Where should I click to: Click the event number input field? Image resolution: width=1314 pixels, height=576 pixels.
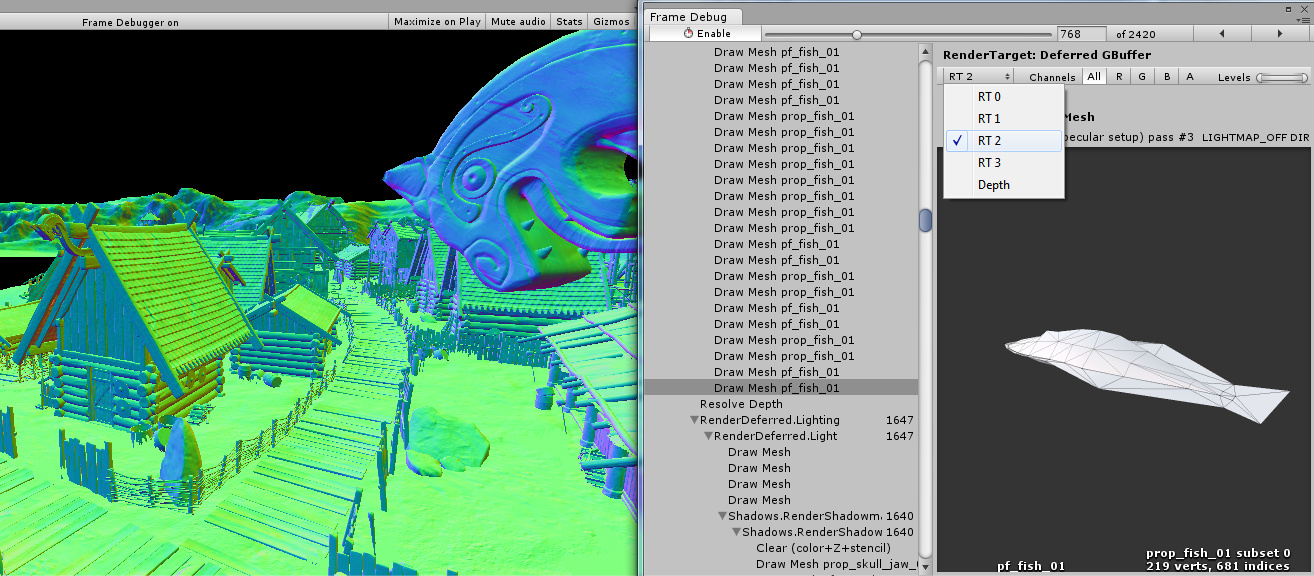click(1082, 34)
